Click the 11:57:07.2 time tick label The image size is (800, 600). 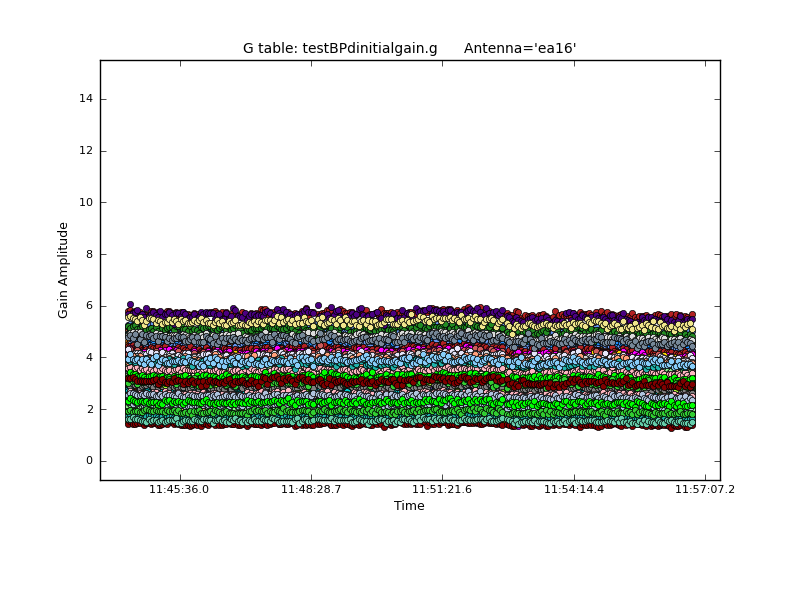(x=705, y=490)
